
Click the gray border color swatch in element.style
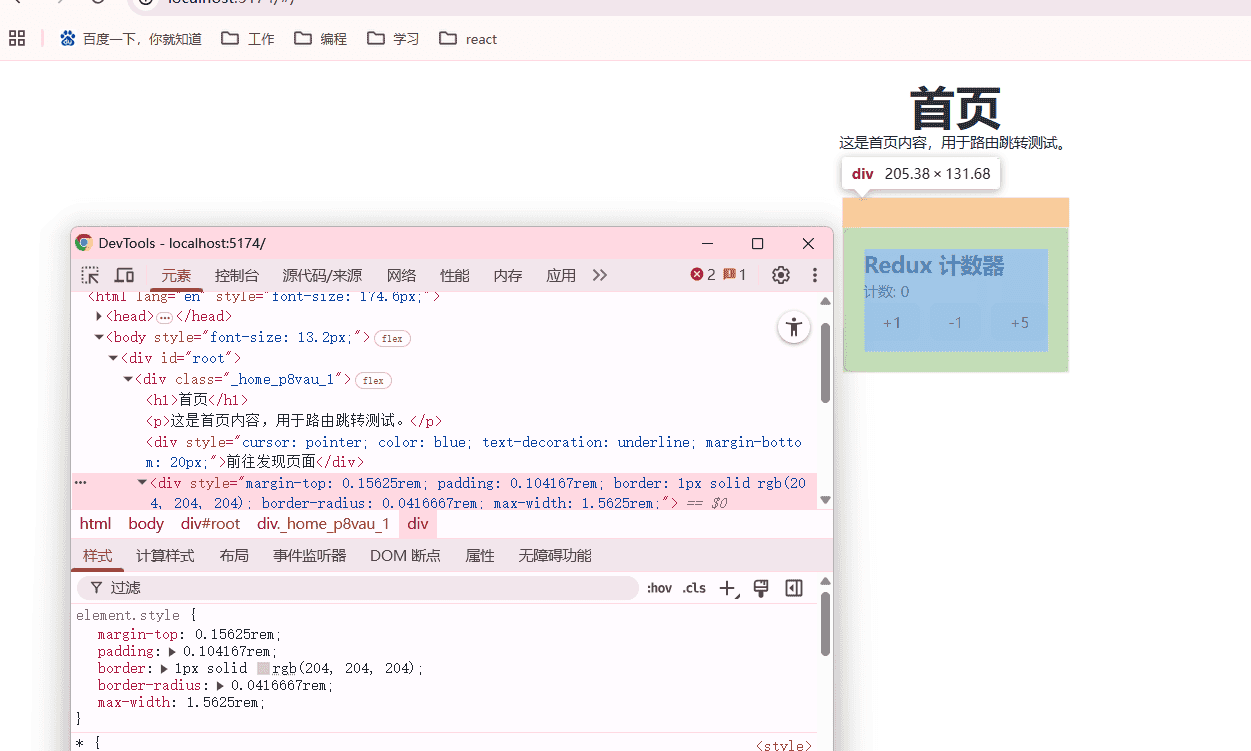(263, 668)
